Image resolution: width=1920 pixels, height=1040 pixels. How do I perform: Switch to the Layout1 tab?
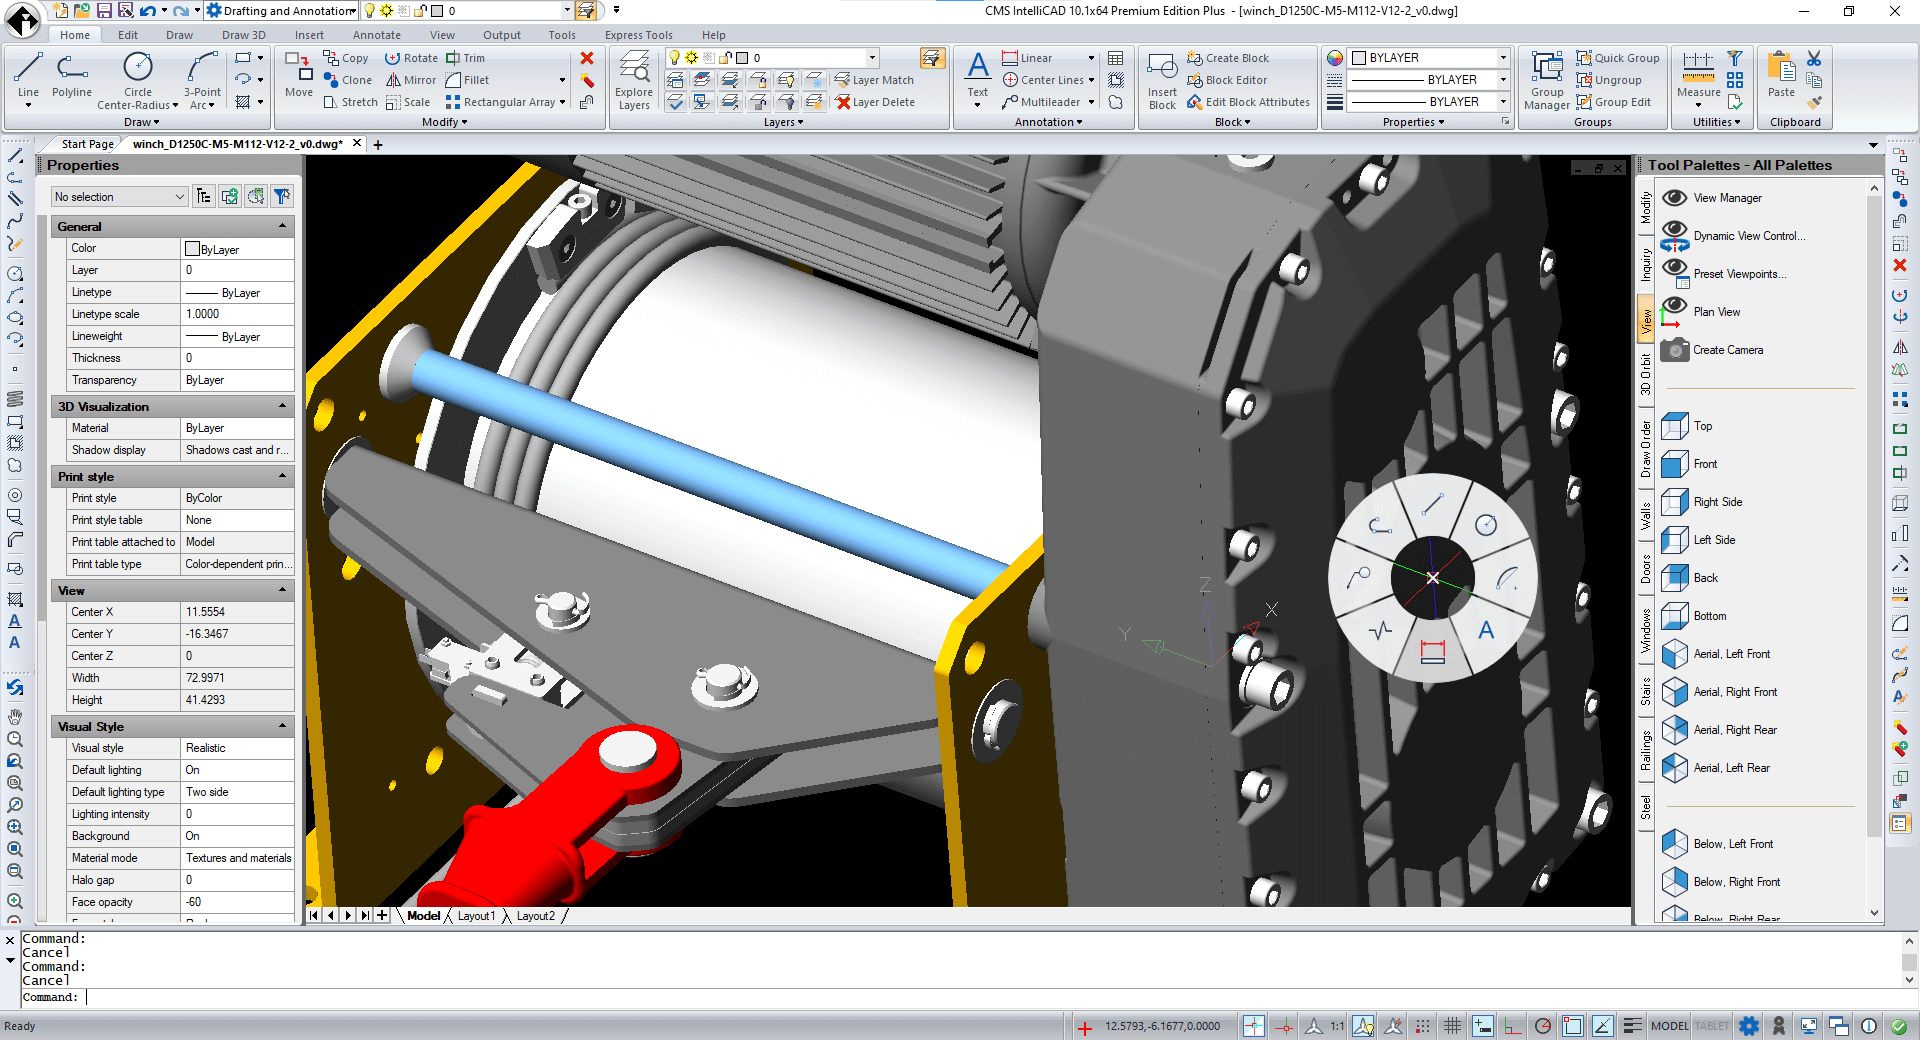pos(476,916)
